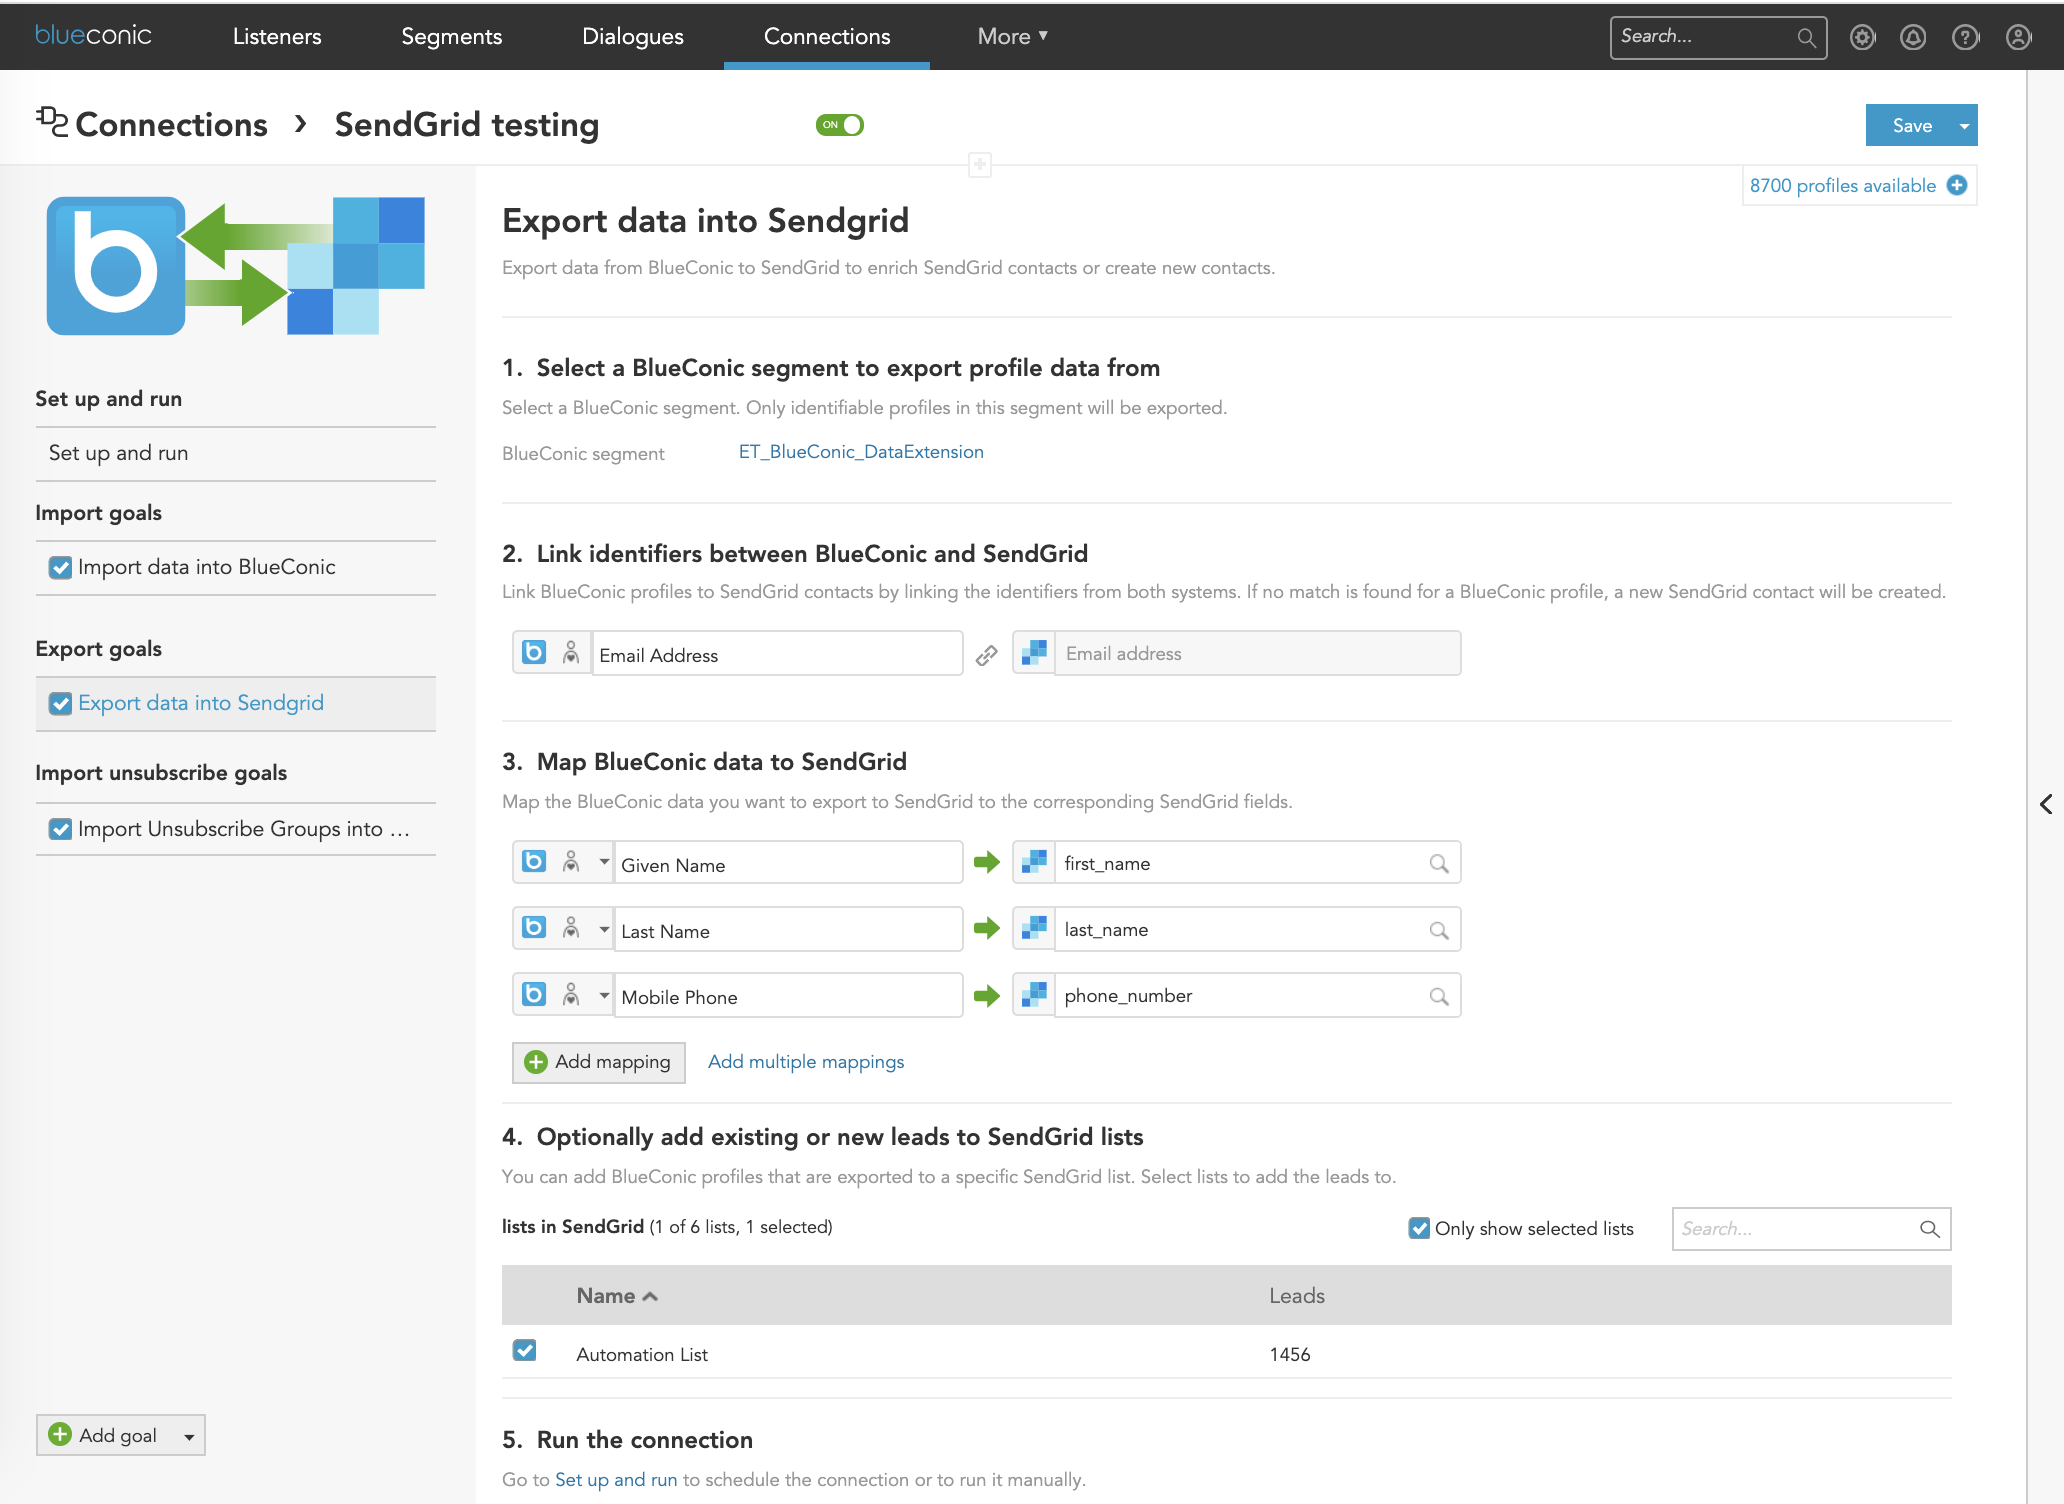Expand the Save button dropdown arrow
This screenshot has height=1504, width=2064.
1958,125
